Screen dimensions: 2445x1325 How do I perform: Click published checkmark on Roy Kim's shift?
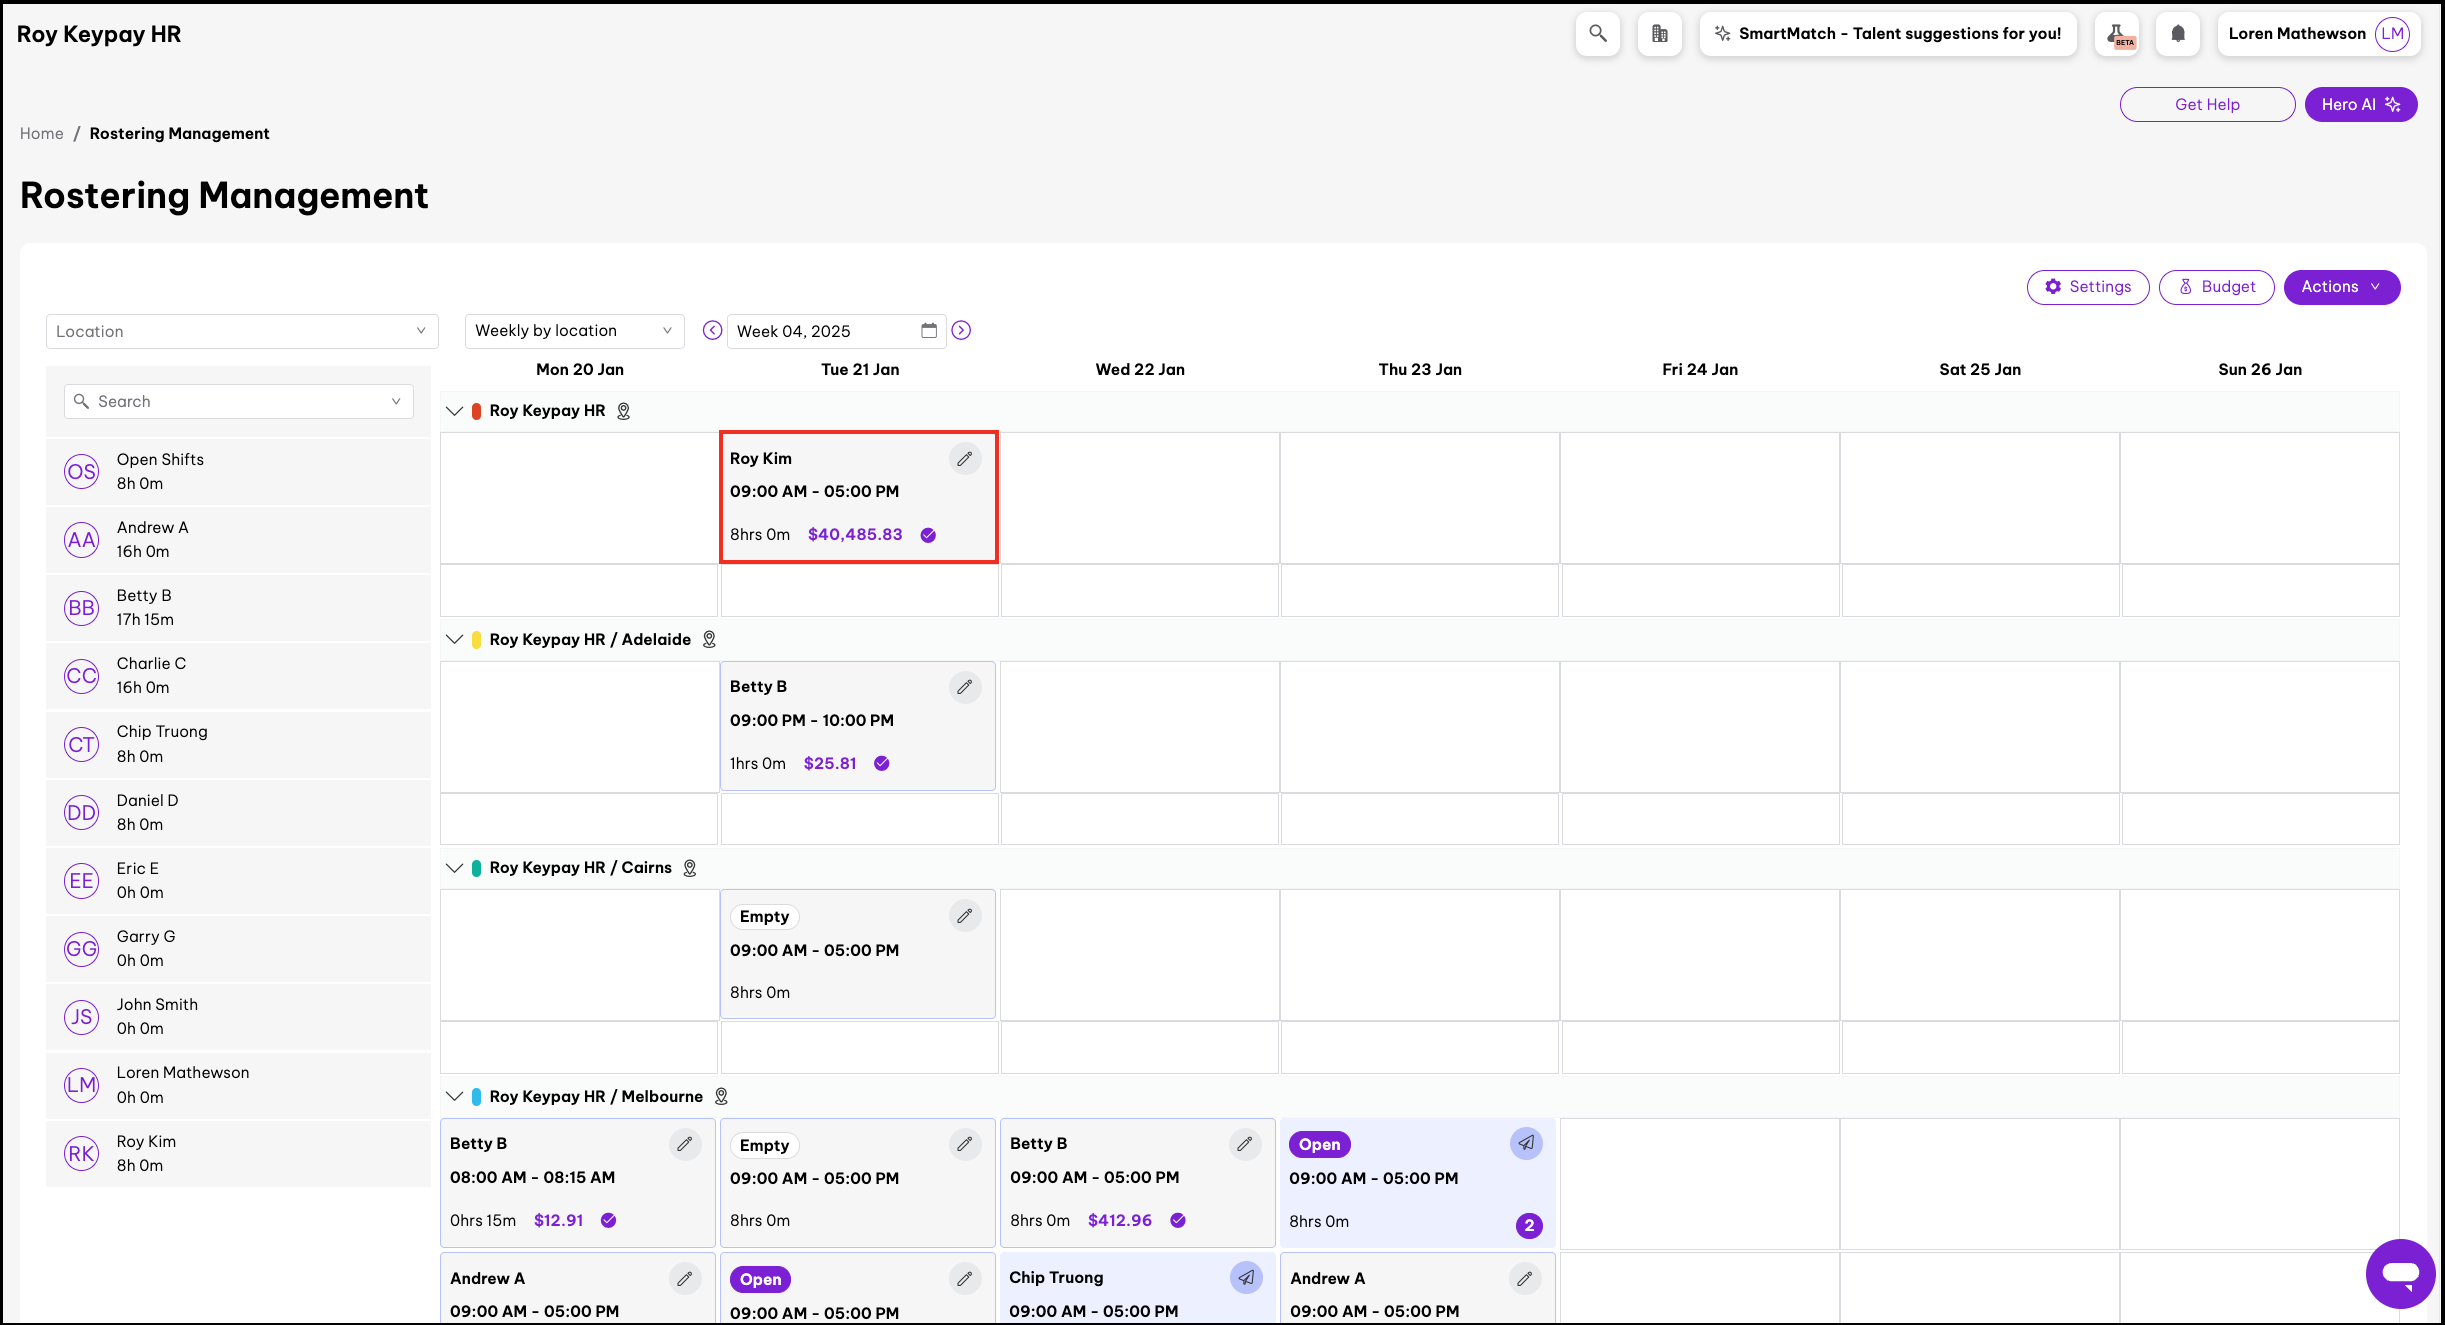(x=928, y=535)
